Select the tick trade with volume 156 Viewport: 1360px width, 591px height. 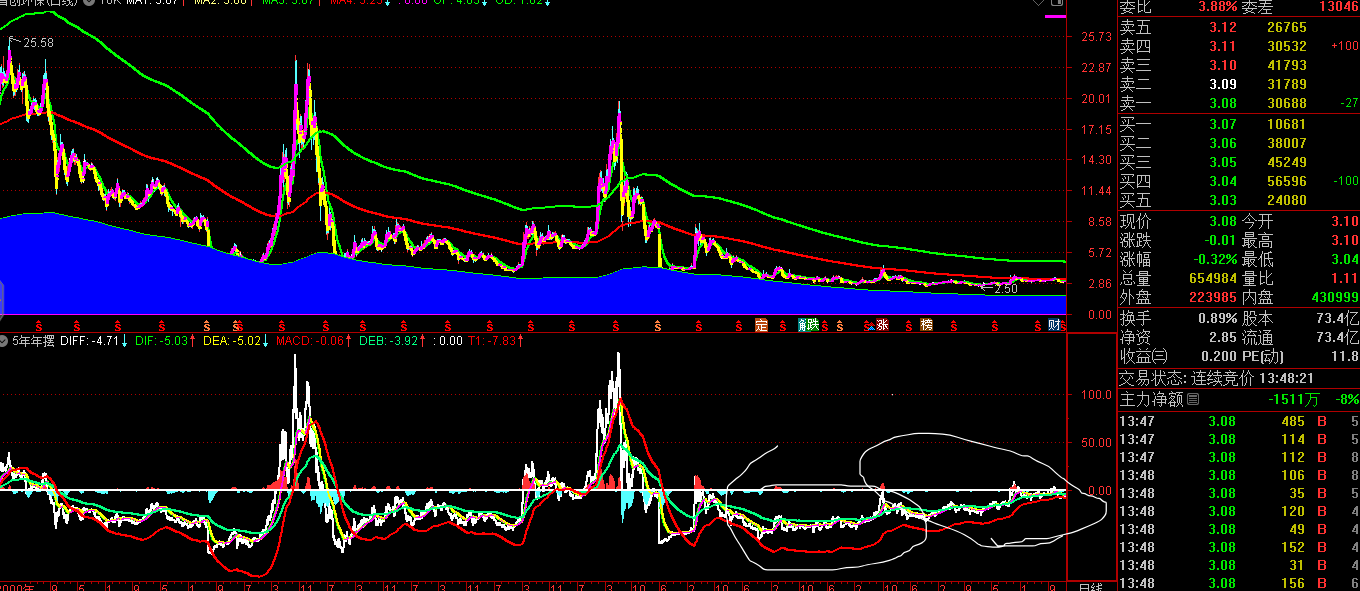(x=1238, y=583)
